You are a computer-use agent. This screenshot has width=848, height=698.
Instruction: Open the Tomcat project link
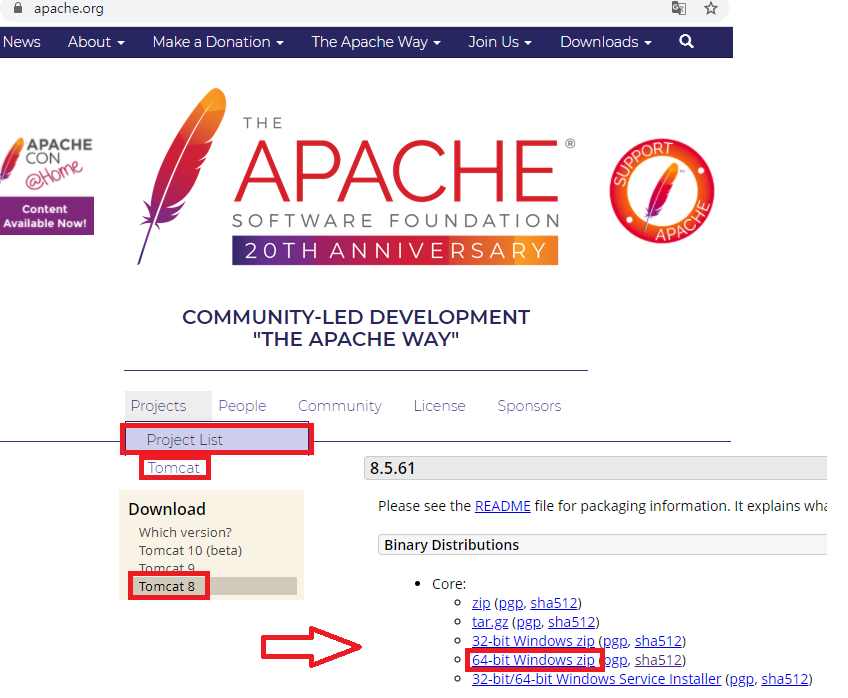click(174, 467)
